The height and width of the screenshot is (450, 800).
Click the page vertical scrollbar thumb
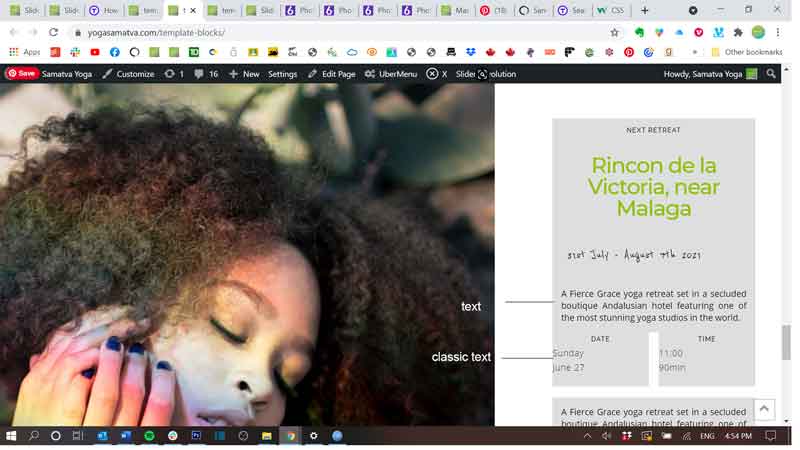click(x=786, y=342)
